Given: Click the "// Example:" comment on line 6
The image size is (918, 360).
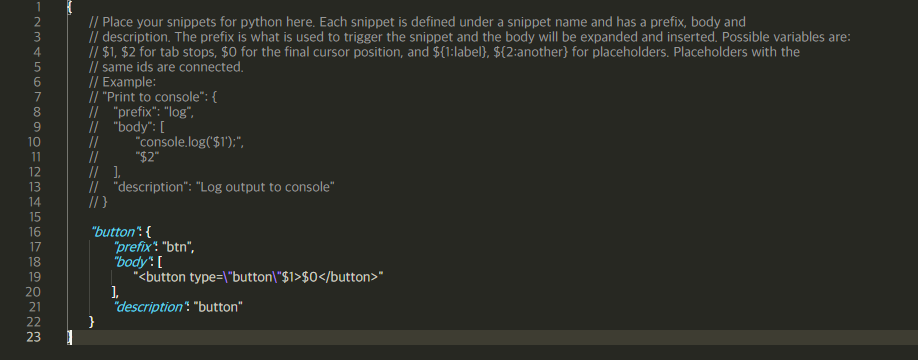Looking at the screenshot, I should 122,82.
